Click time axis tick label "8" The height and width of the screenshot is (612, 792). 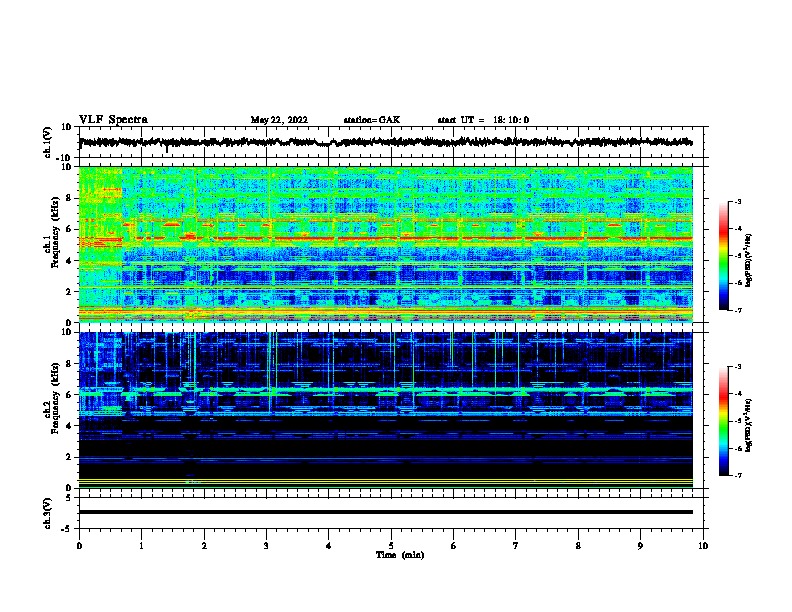(x=578, y=546)
